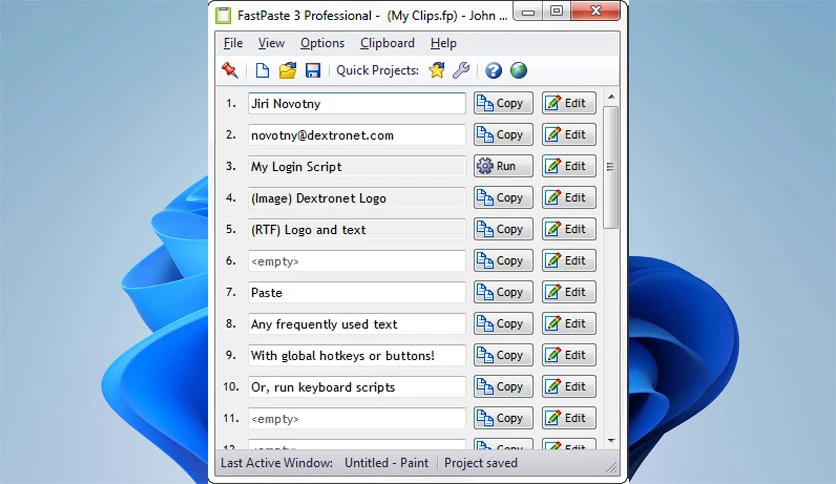Screen dimensions: 836x484
Task: Copy clip 1 Jiri Novotny
Action: [503, 103]
